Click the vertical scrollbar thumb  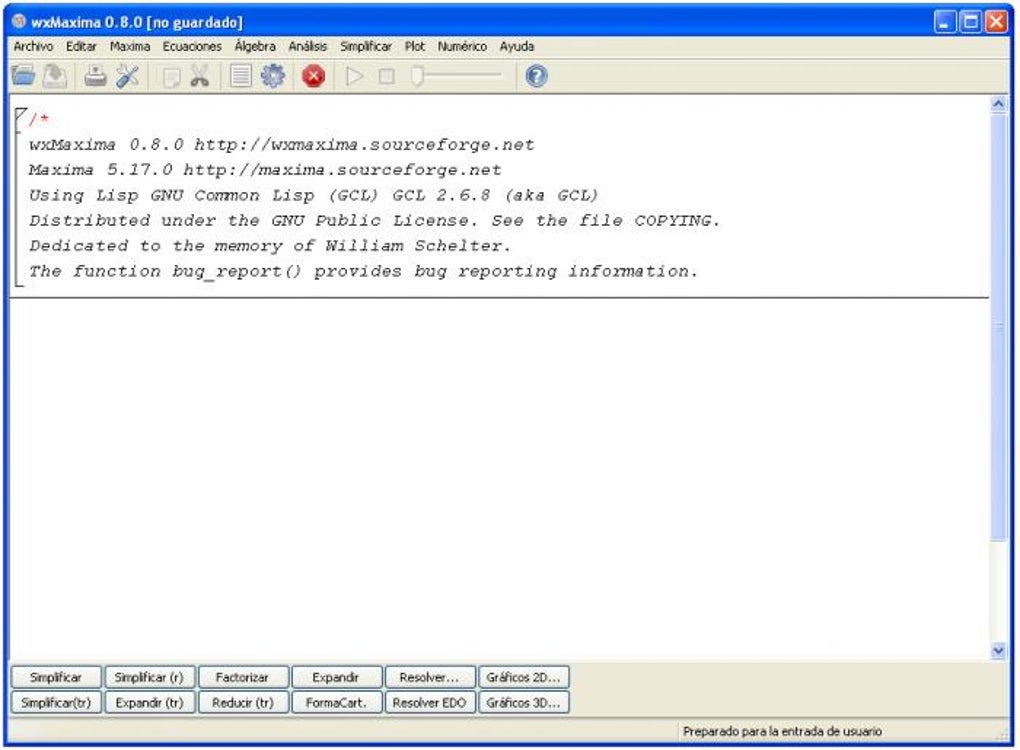click(x=999, y=327)
